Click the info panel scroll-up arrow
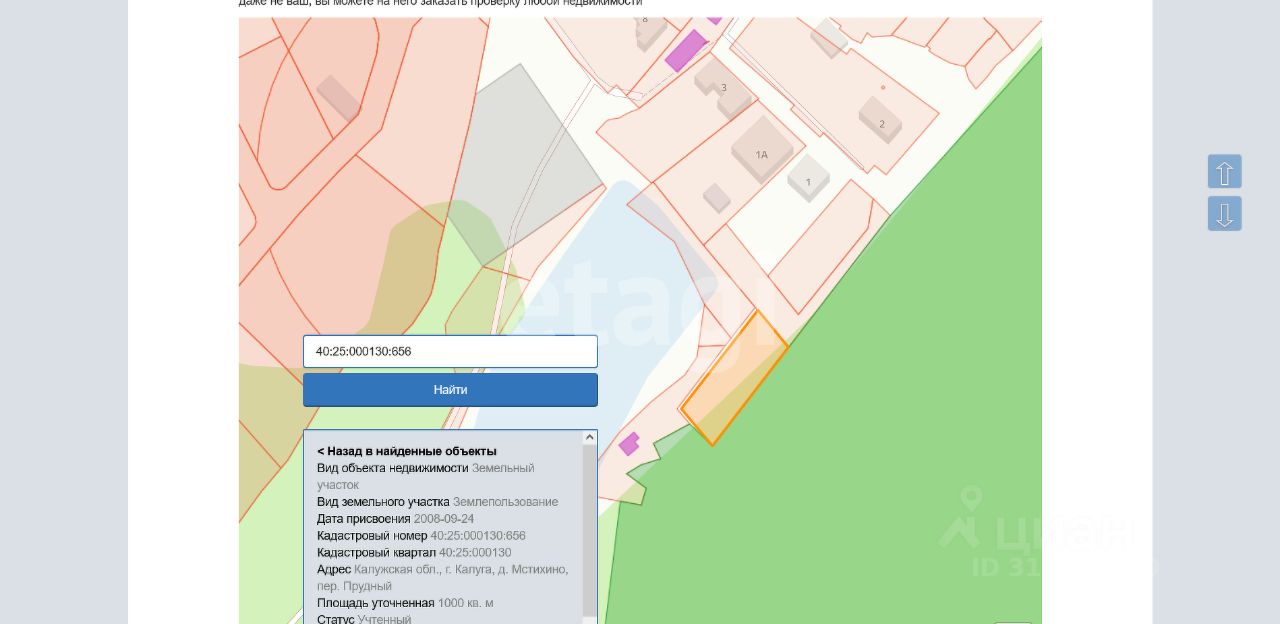Screen dimensions: 1280x624 pos(590,437)
